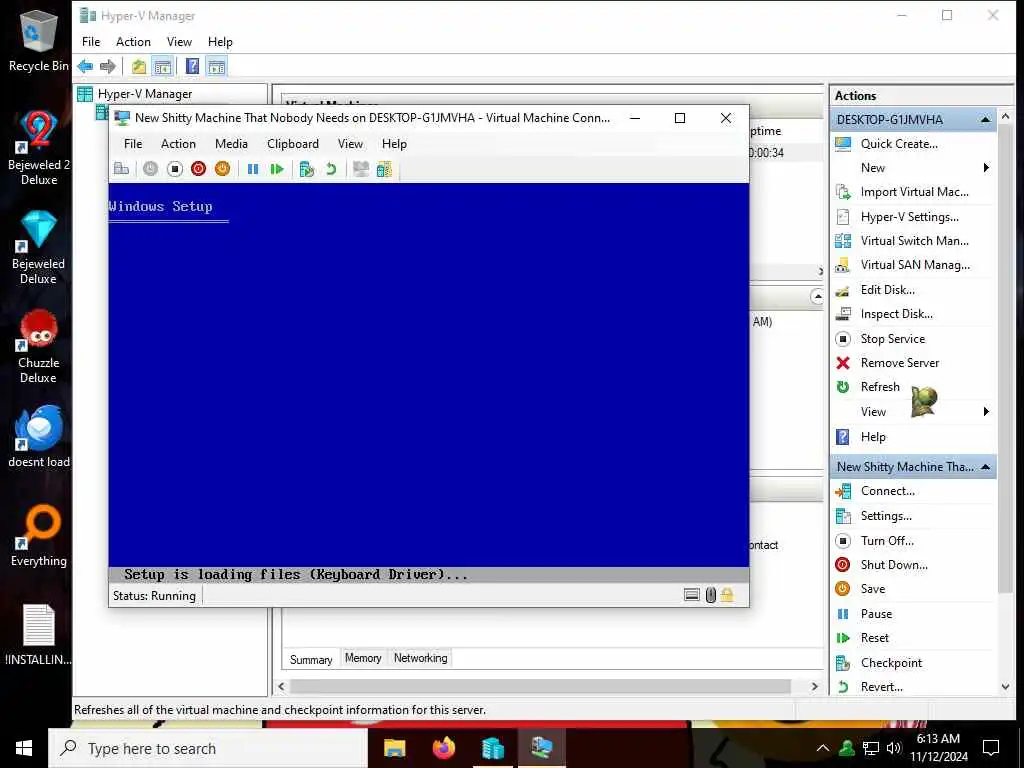Viewport: 1024px width, 768px height.
Task: Click Checkpoint action in Actions pane
Action: click(891, 663)
